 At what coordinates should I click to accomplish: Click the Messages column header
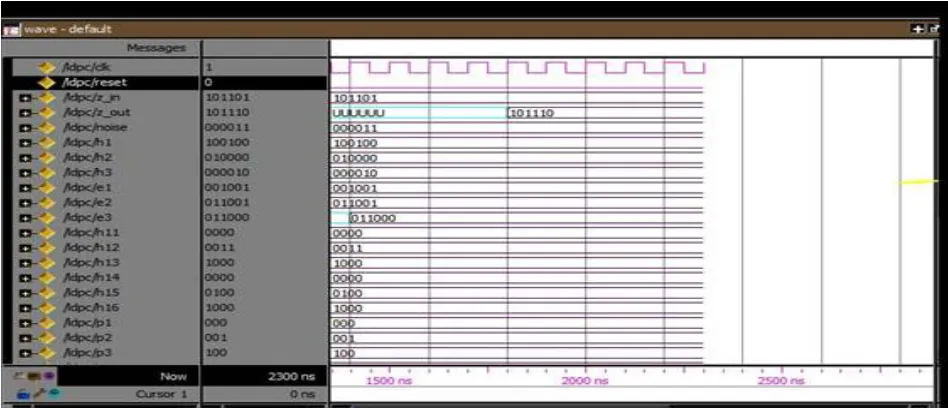pyautogui.click(x=156, y=48)
